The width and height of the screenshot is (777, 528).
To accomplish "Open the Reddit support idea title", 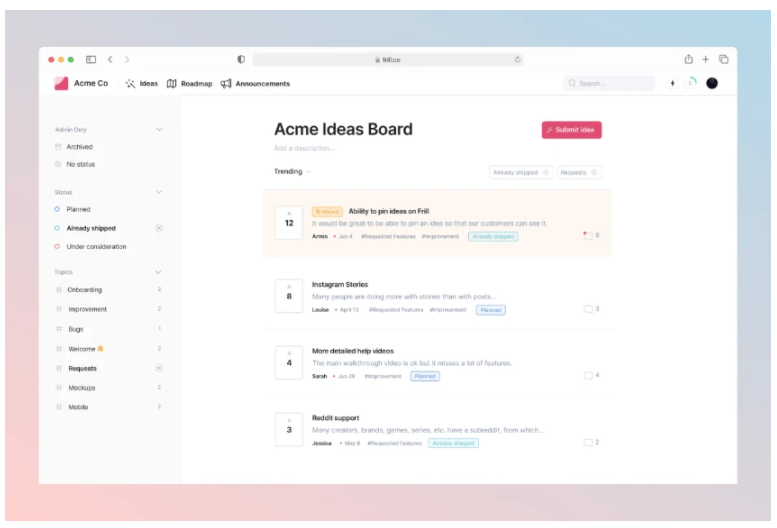I will 335,418.
